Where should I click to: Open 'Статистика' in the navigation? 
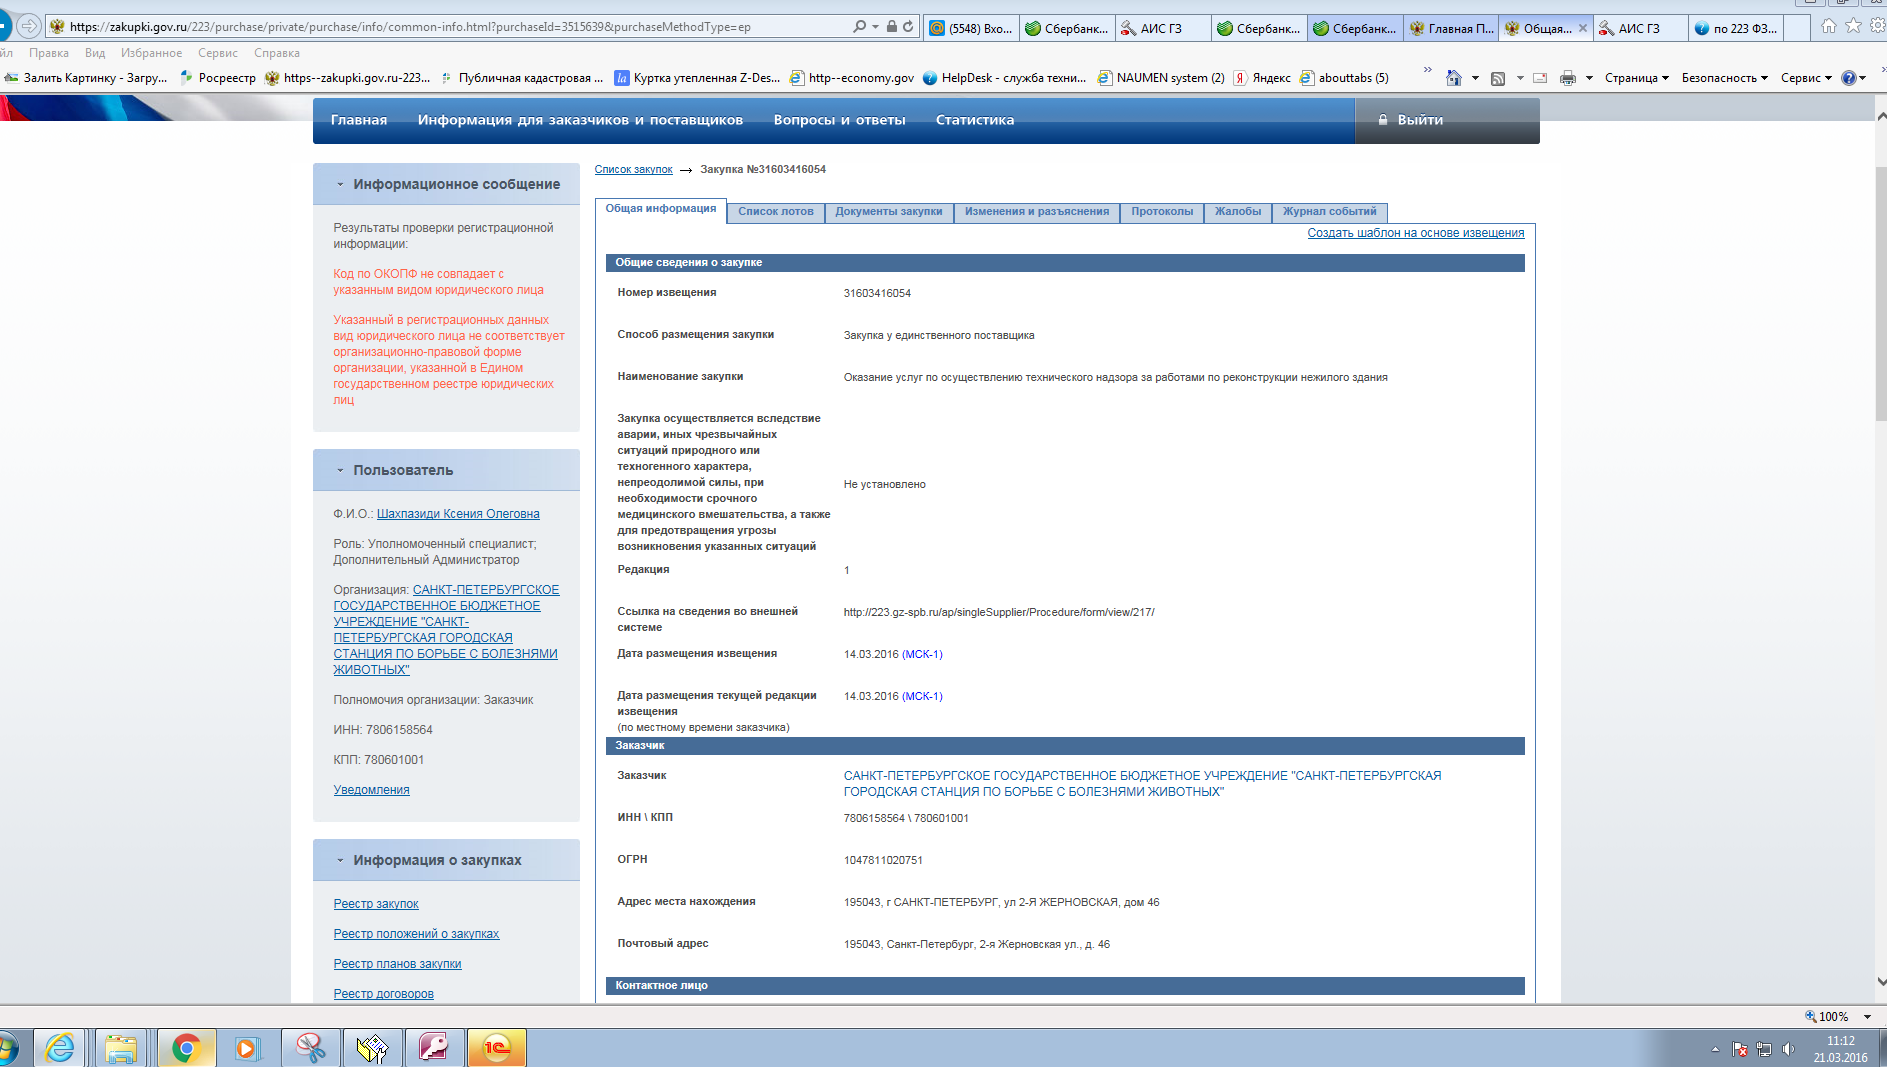pyautogui.click(x=975, y=120)
